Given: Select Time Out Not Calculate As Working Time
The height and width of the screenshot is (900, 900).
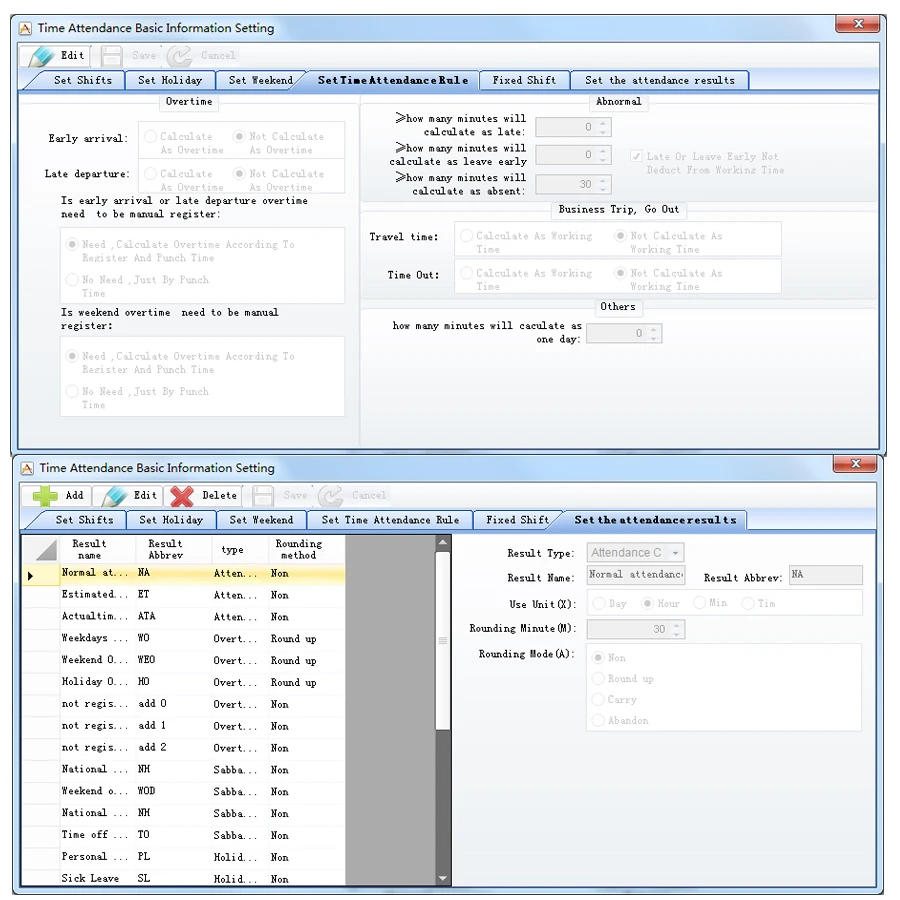Looking at the screenshot, I should tap(620, 273).
